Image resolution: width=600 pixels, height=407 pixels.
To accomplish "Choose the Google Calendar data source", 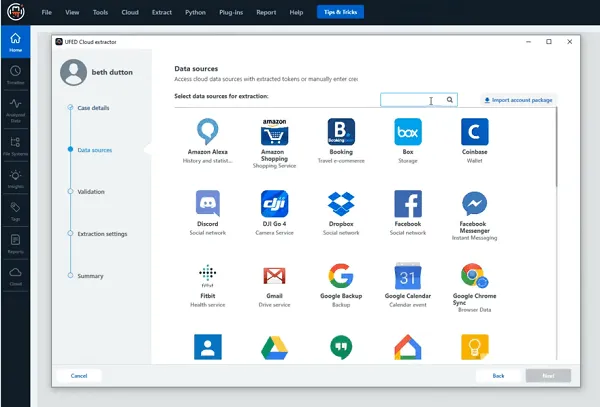I will pos(408,275).
